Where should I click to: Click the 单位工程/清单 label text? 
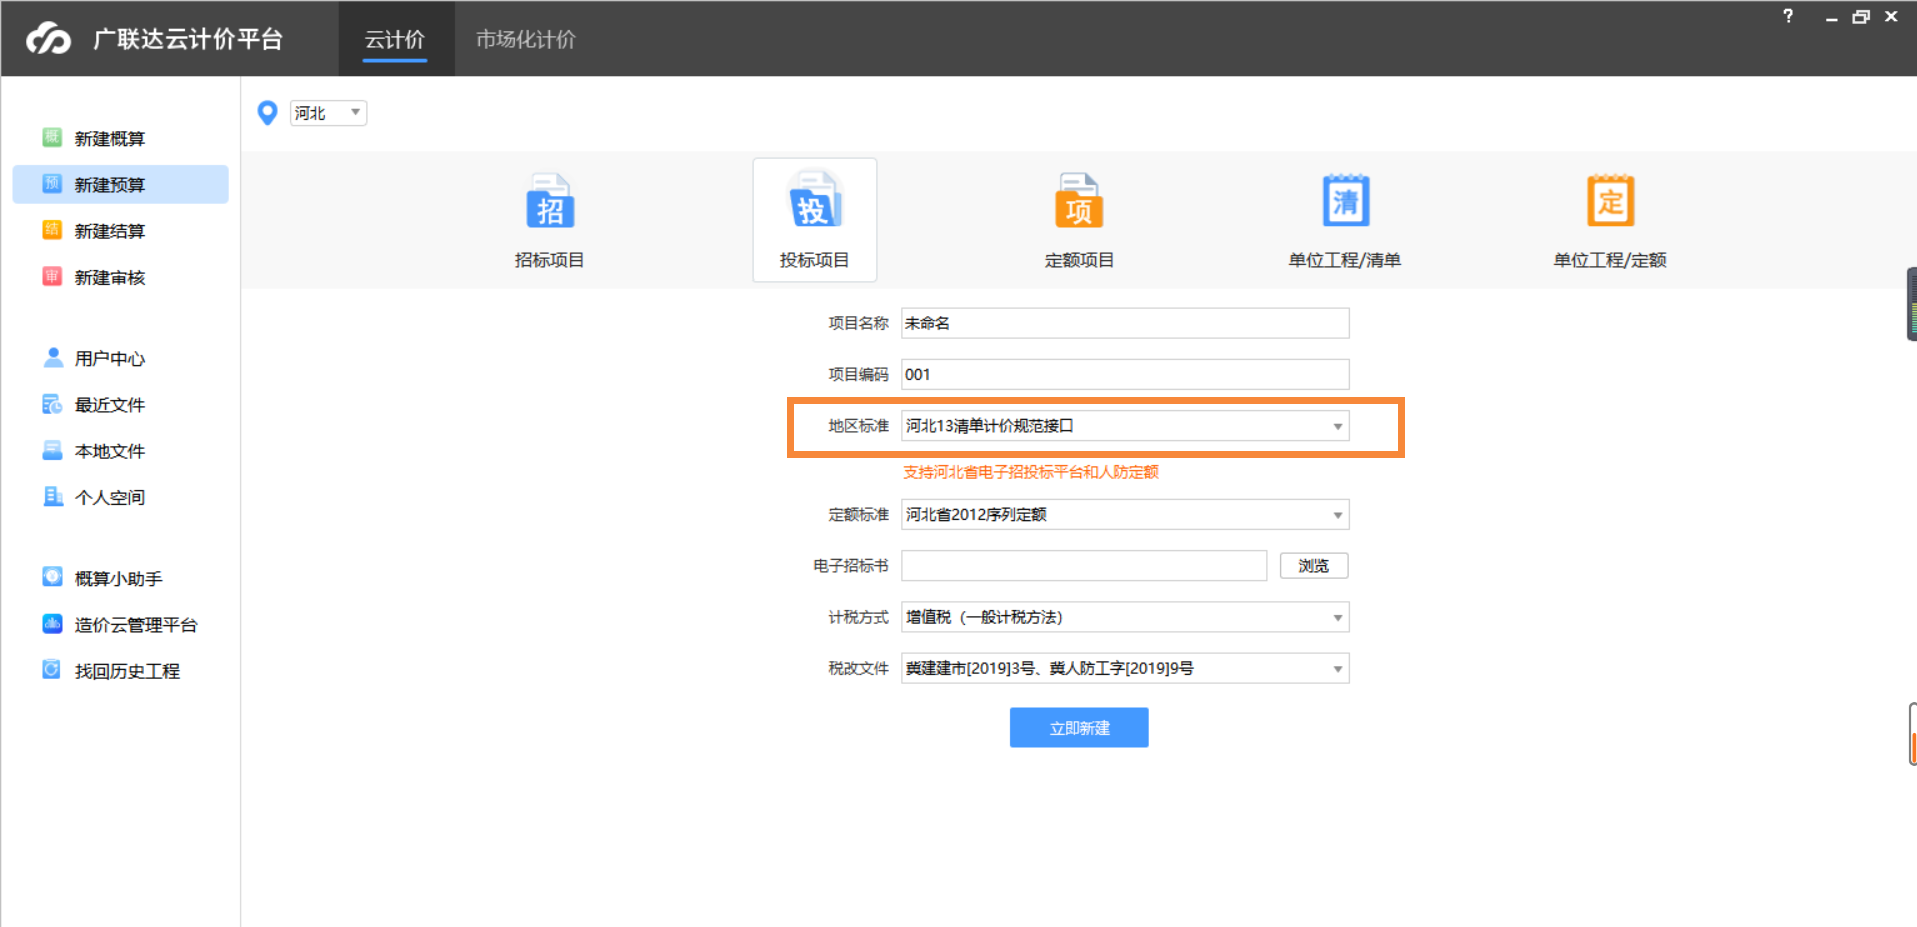(x=1345, y=260)
